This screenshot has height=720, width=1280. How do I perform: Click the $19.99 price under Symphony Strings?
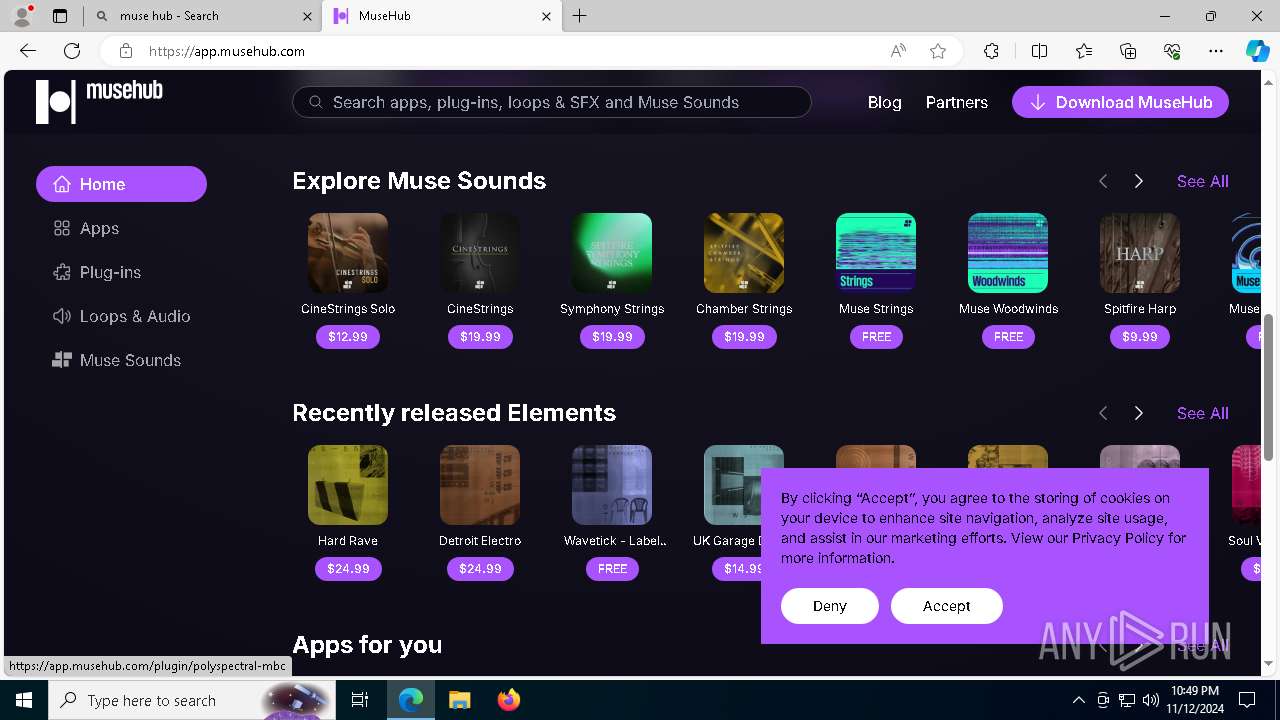pos(612,337)
